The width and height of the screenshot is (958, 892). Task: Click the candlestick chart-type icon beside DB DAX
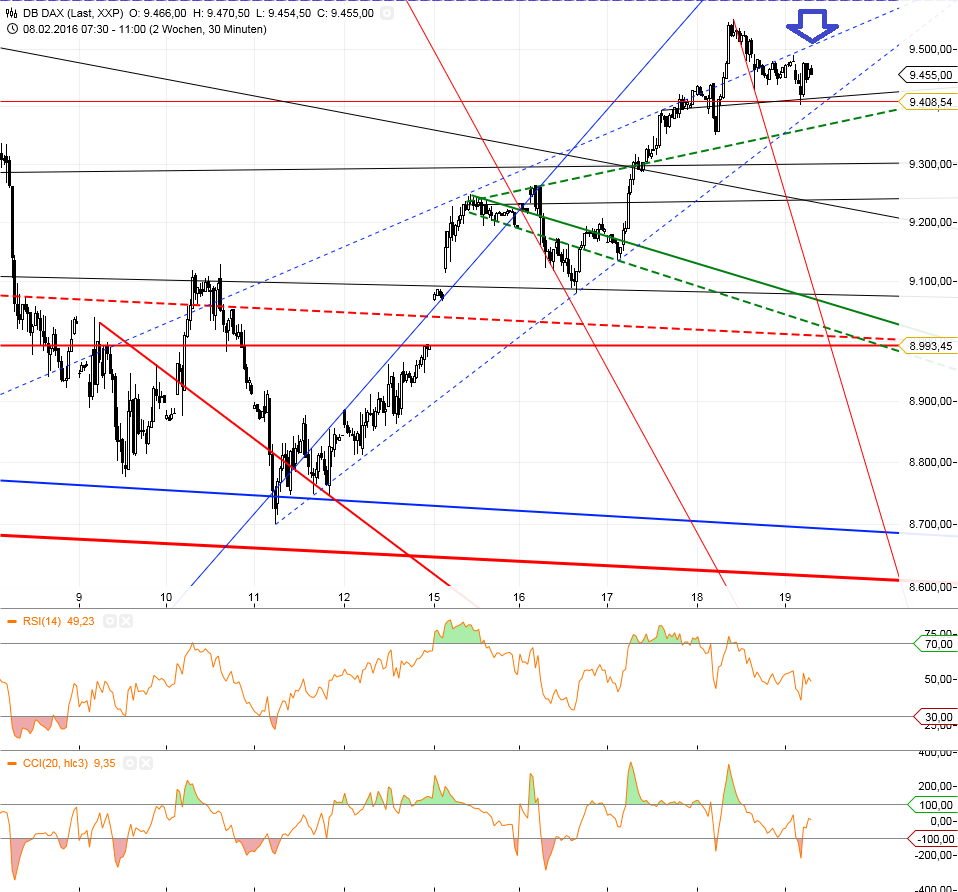click(x=12, y=13)
